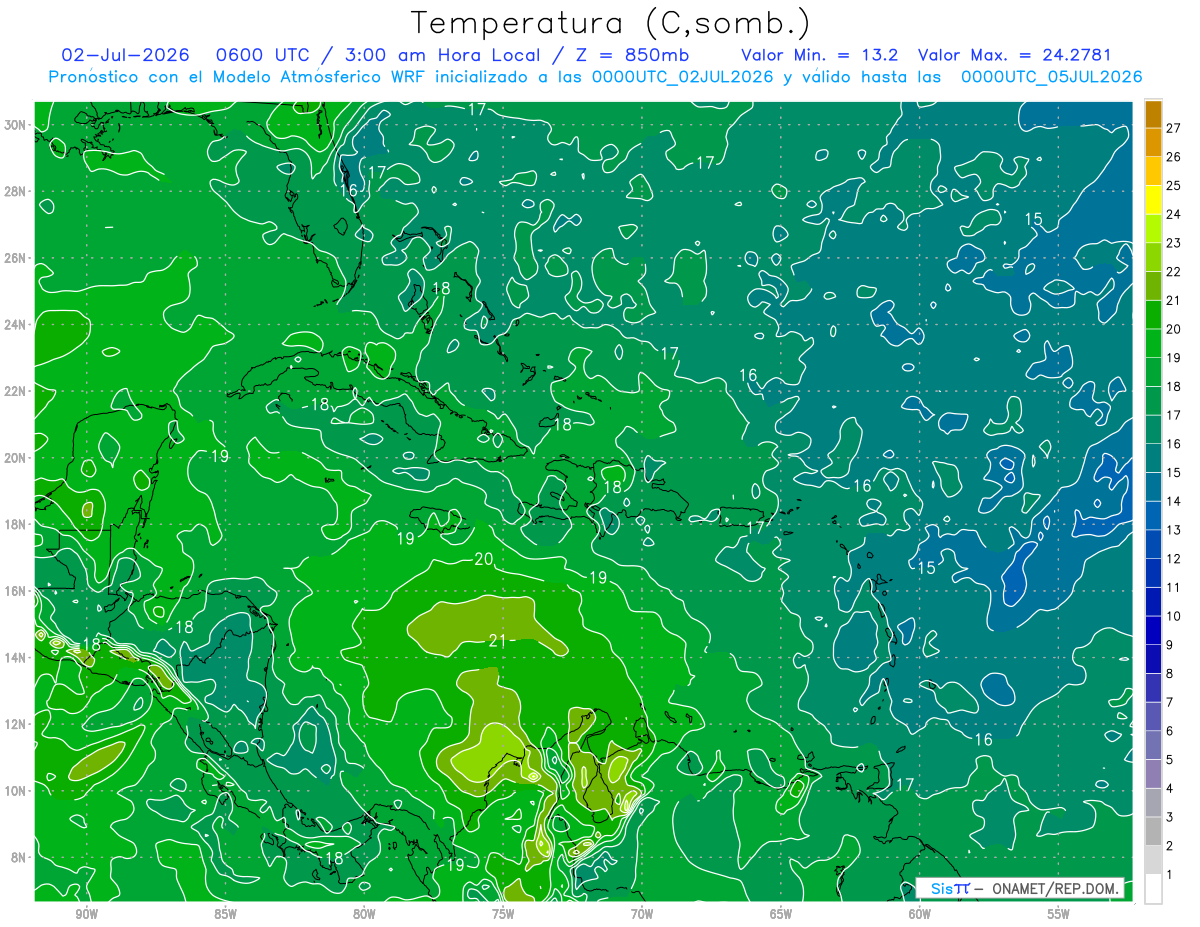Click the '14N' latitude axis label

tap(15, 657)
